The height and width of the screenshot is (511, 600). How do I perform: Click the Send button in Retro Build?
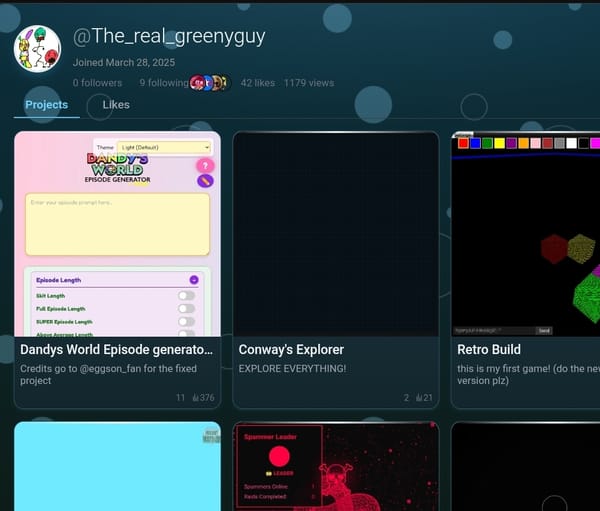tap(544, 331)
